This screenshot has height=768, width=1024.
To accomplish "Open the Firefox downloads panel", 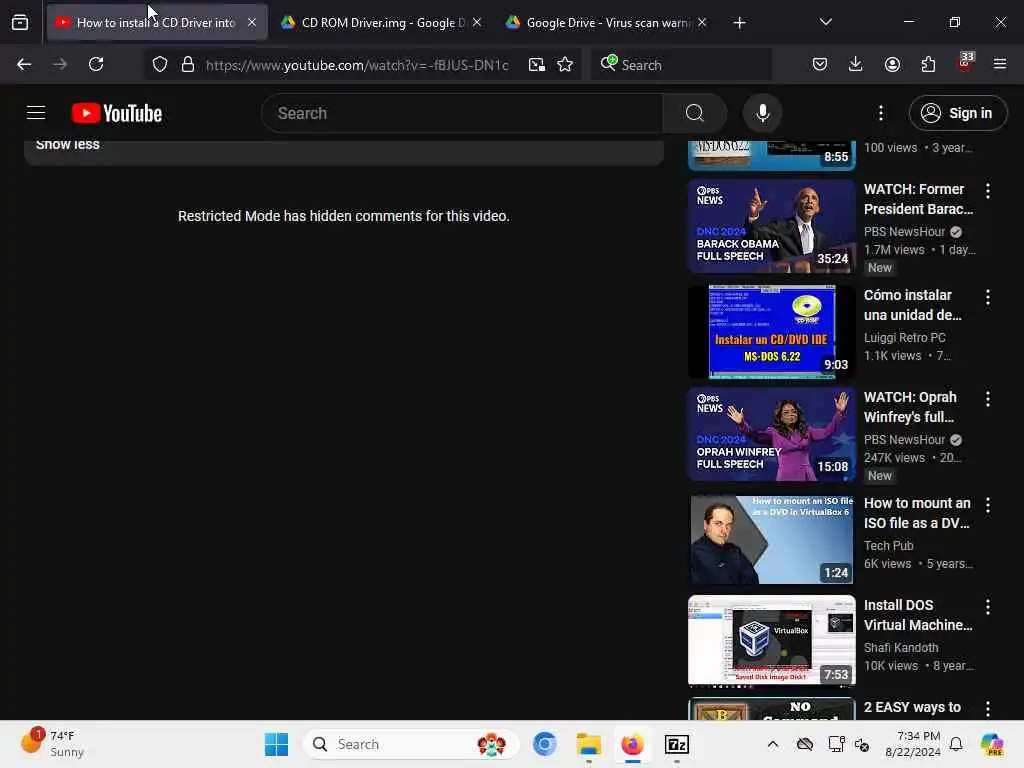I will [856, 64].
